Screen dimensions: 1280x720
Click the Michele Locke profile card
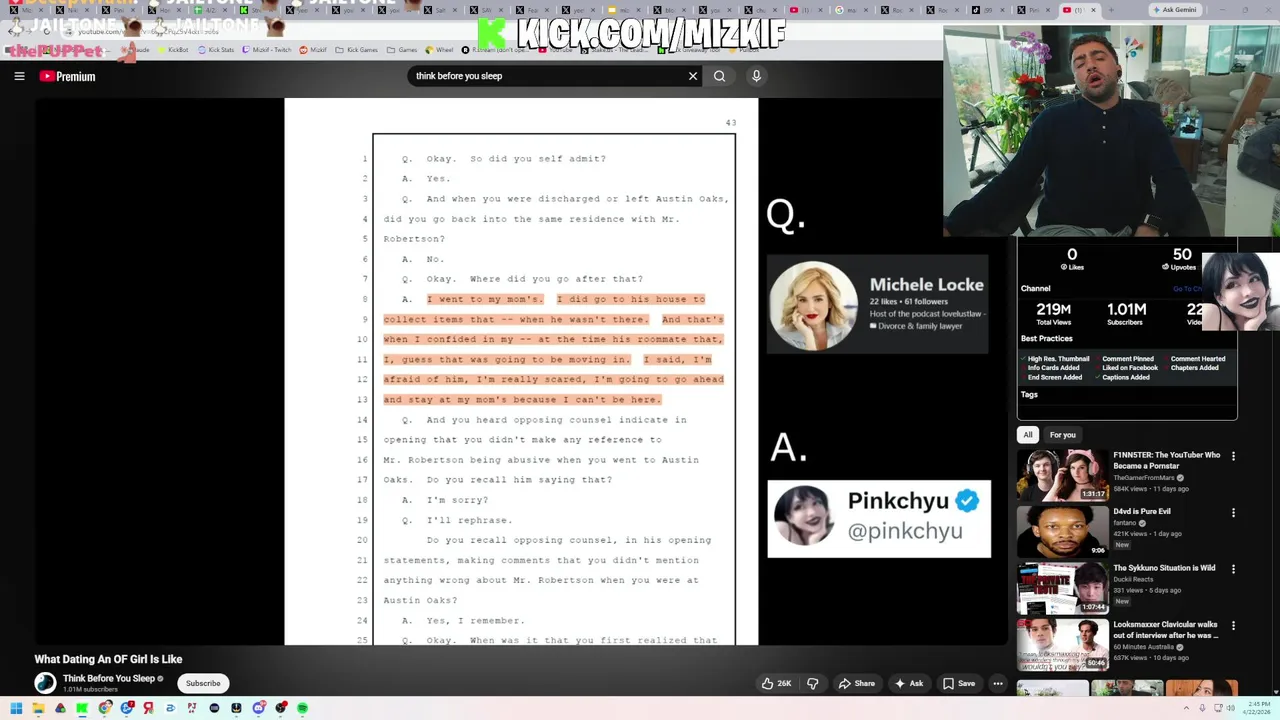tap(877, 305)
